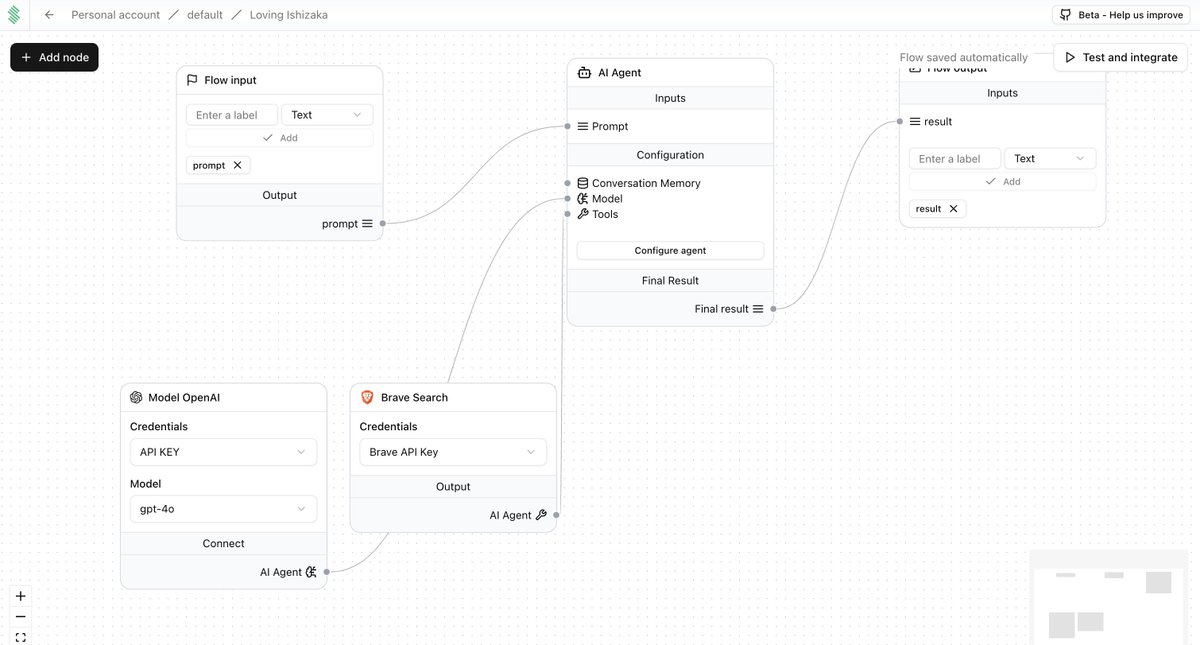Viewport: 1200px width, 645px height.
Task: Click inside the Enter a label field
Action: pyautogui.click(x=231, y=114)
